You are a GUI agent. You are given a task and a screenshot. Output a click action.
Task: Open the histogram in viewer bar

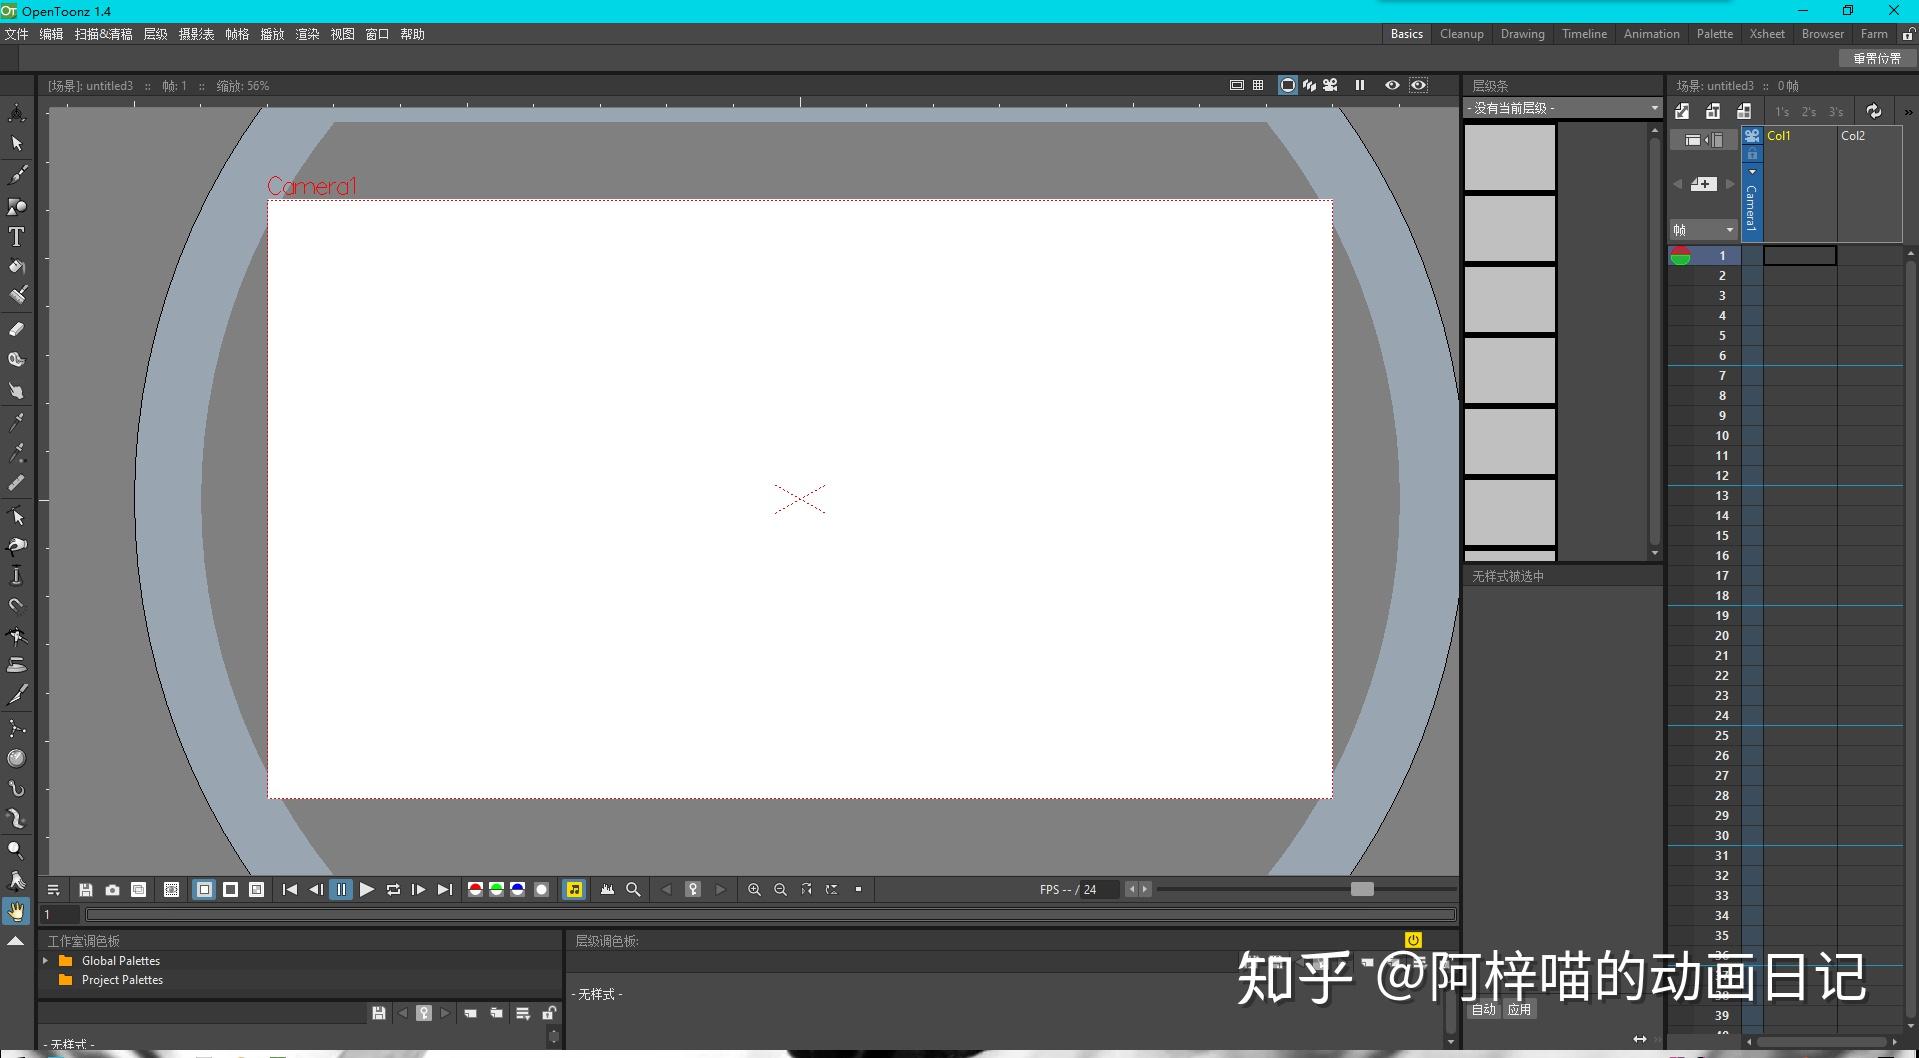coord(607,889)
